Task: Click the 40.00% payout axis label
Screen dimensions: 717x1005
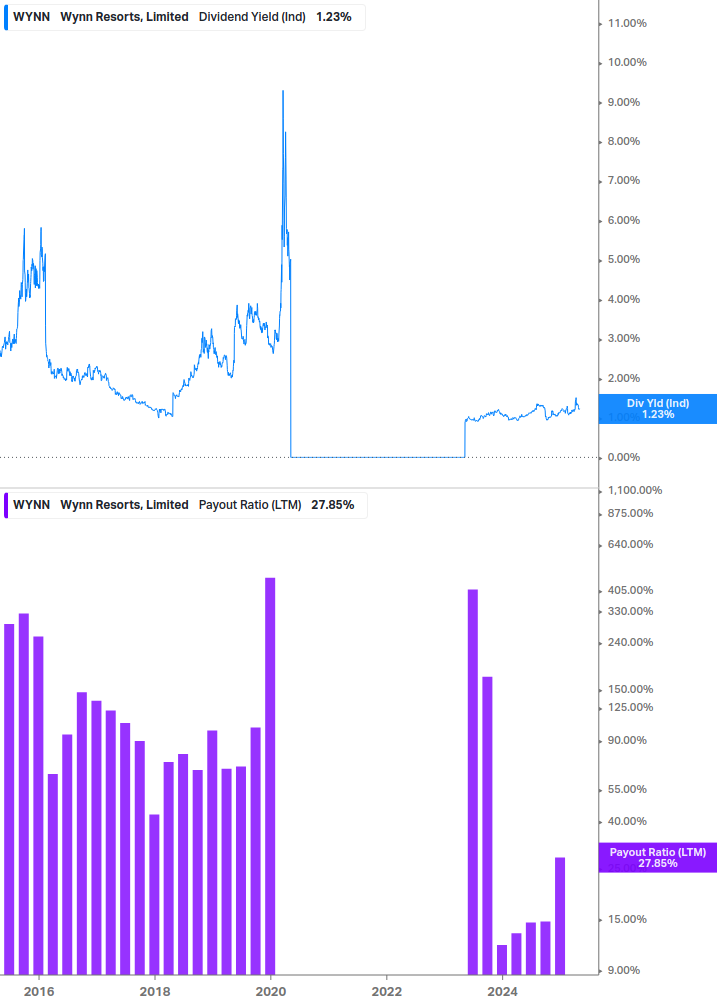Action: 627,821
